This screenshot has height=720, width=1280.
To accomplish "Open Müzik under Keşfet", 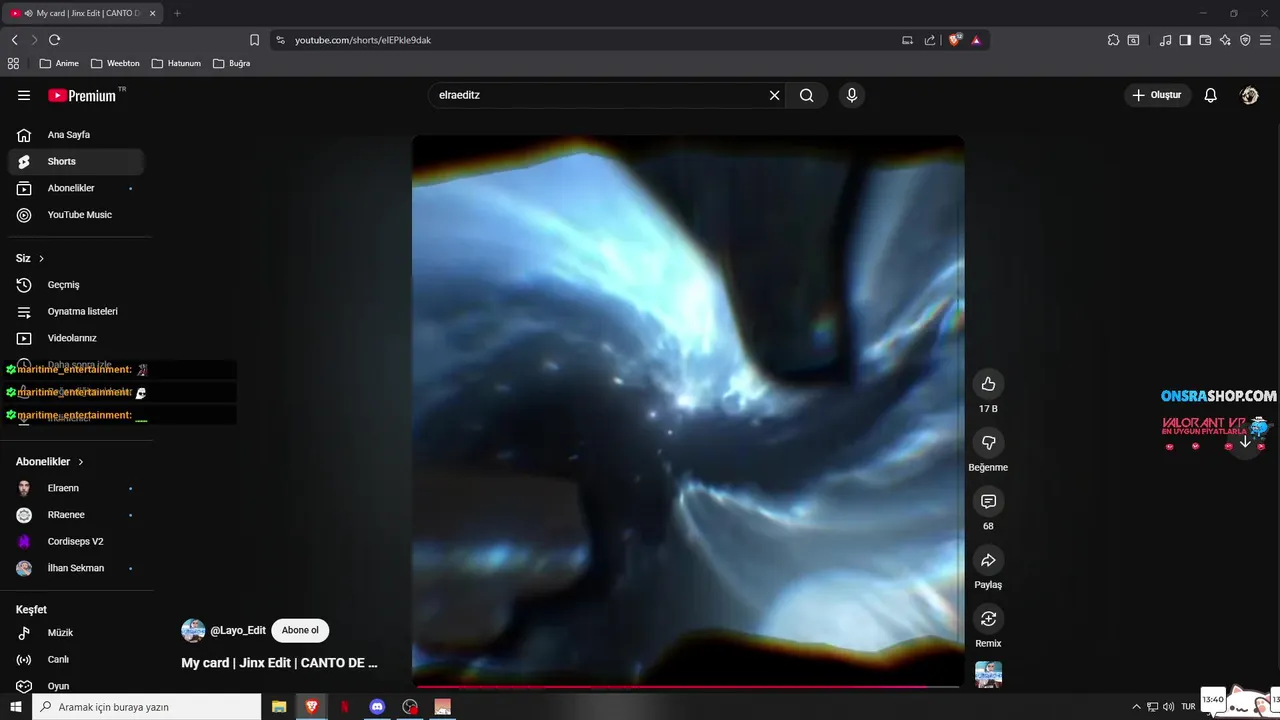I will (x=76, y=633).
